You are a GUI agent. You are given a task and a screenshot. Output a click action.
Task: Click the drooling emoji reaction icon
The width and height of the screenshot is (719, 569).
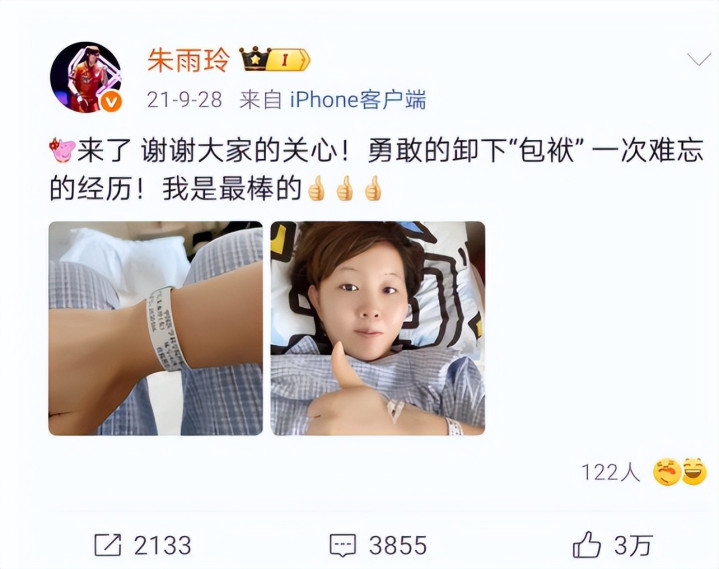point(667,472)
